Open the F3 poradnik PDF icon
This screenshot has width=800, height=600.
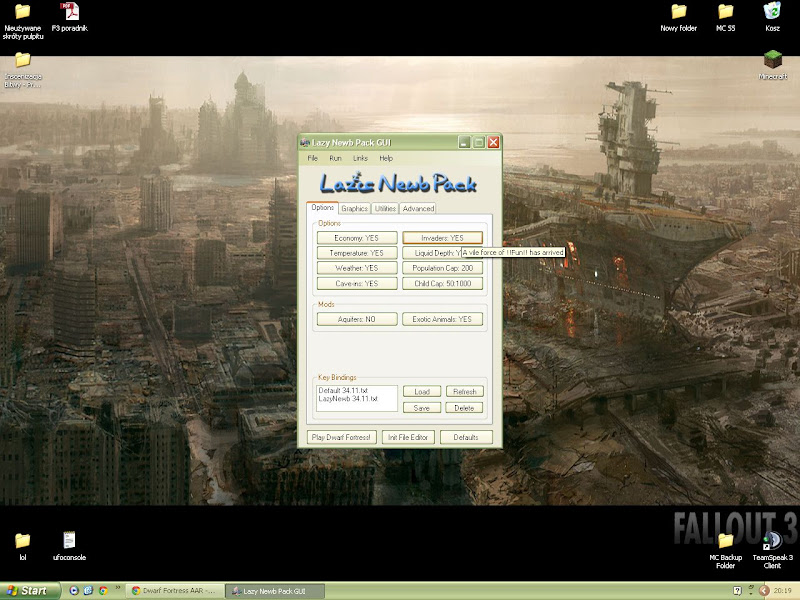pyautogui.click(x=69, y=13)
